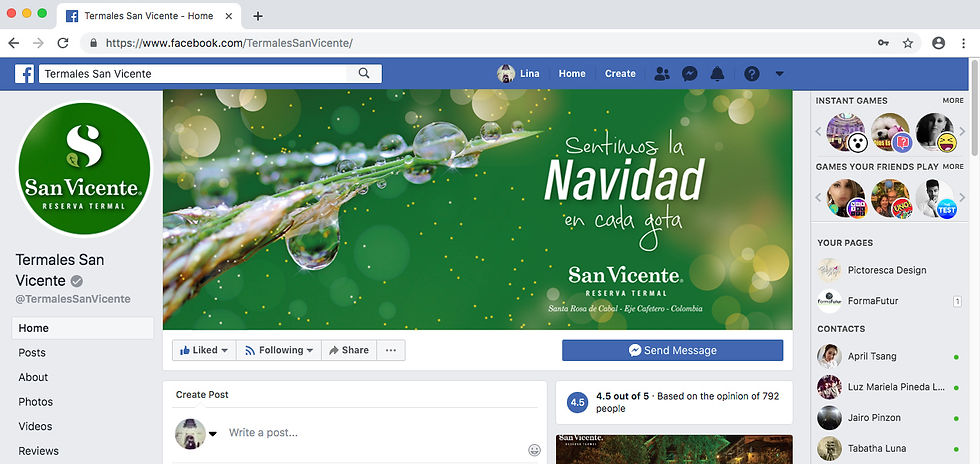Image resolution: width=980 pixels, height=464 pixels.
Task: Click the dog Instant Games icon
Action: point(891,133)
